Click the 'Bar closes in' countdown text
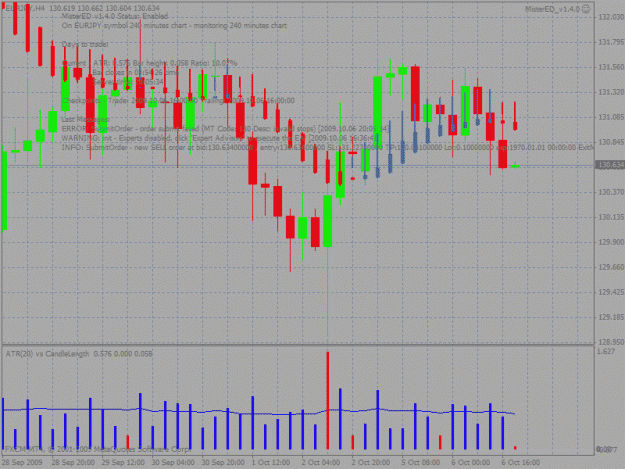Viewport: 625px width, 469px height. 135,73
